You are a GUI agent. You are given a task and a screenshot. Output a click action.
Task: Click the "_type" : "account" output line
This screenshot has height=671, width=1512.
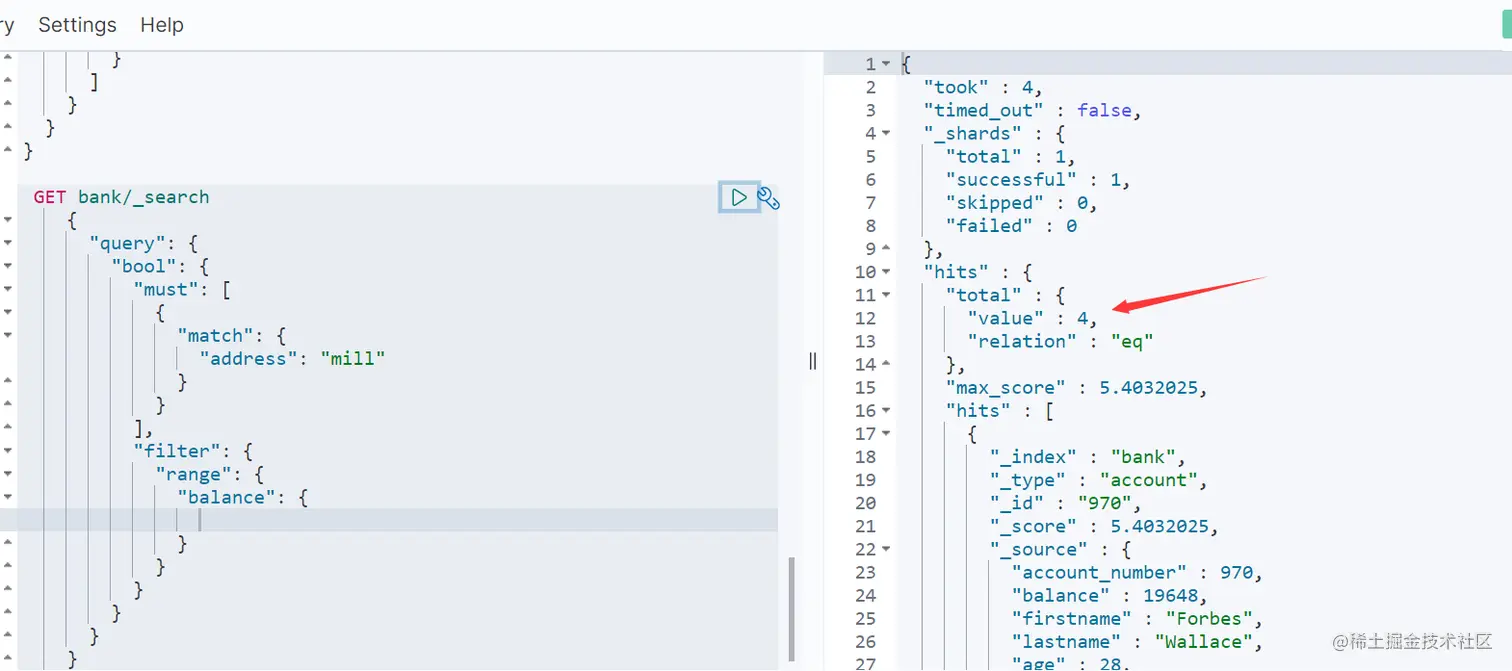coord(1098,480)
